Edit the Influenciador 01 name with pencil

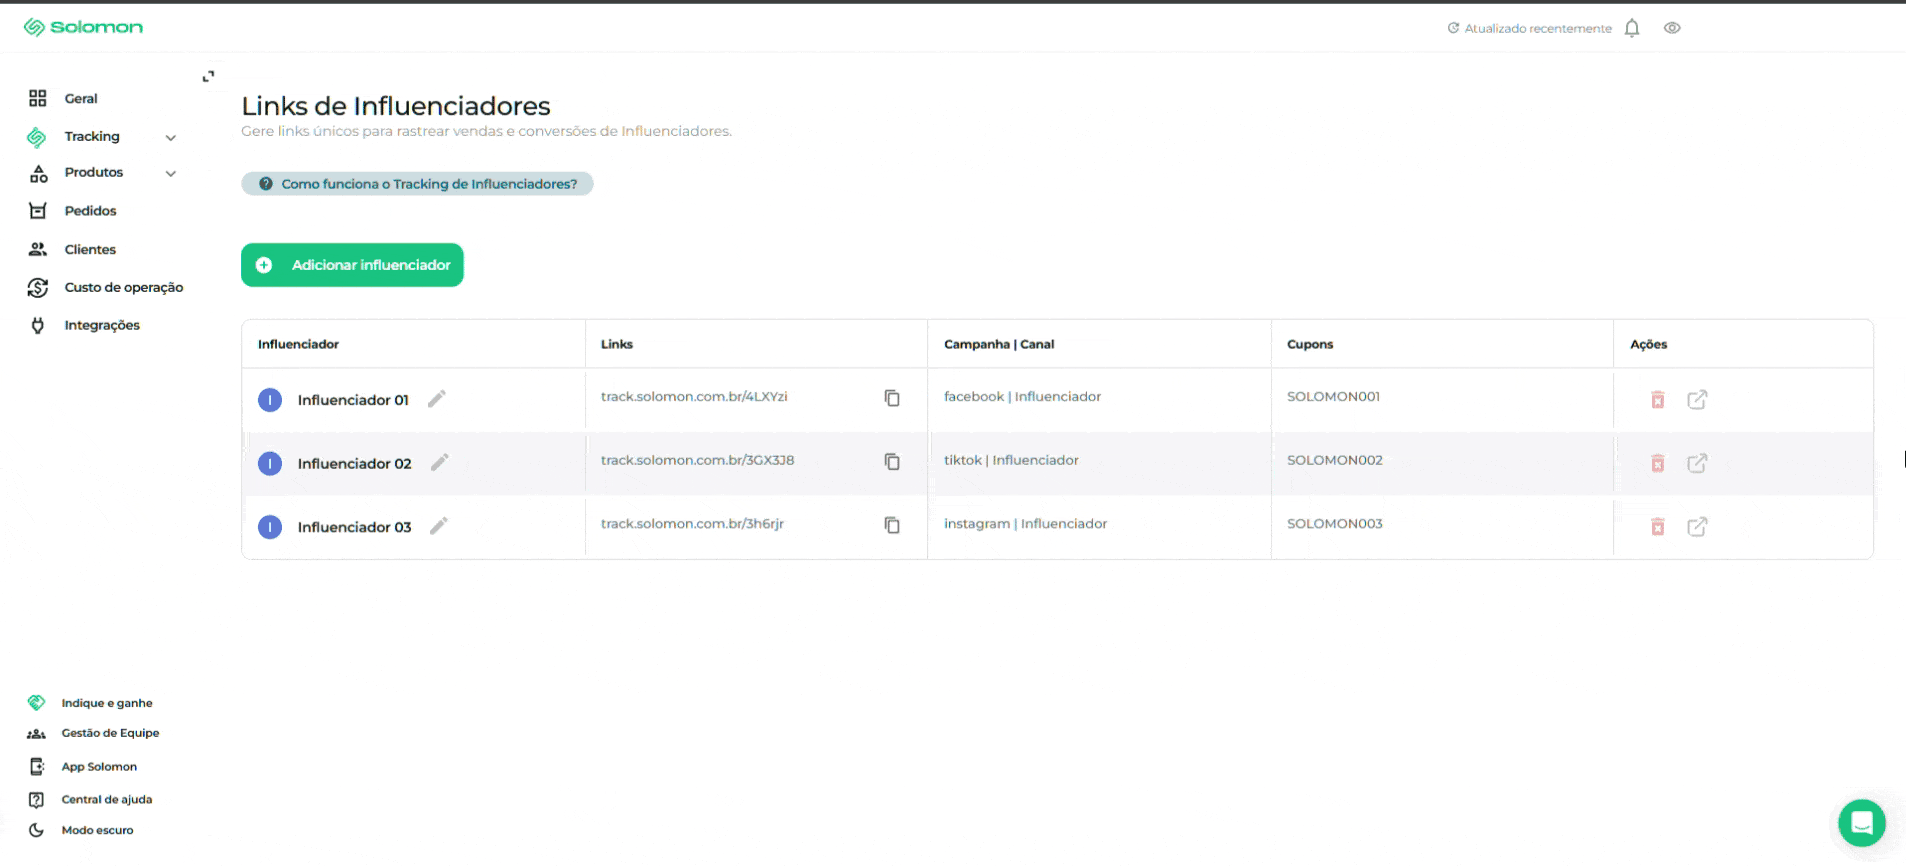point(437,399)
